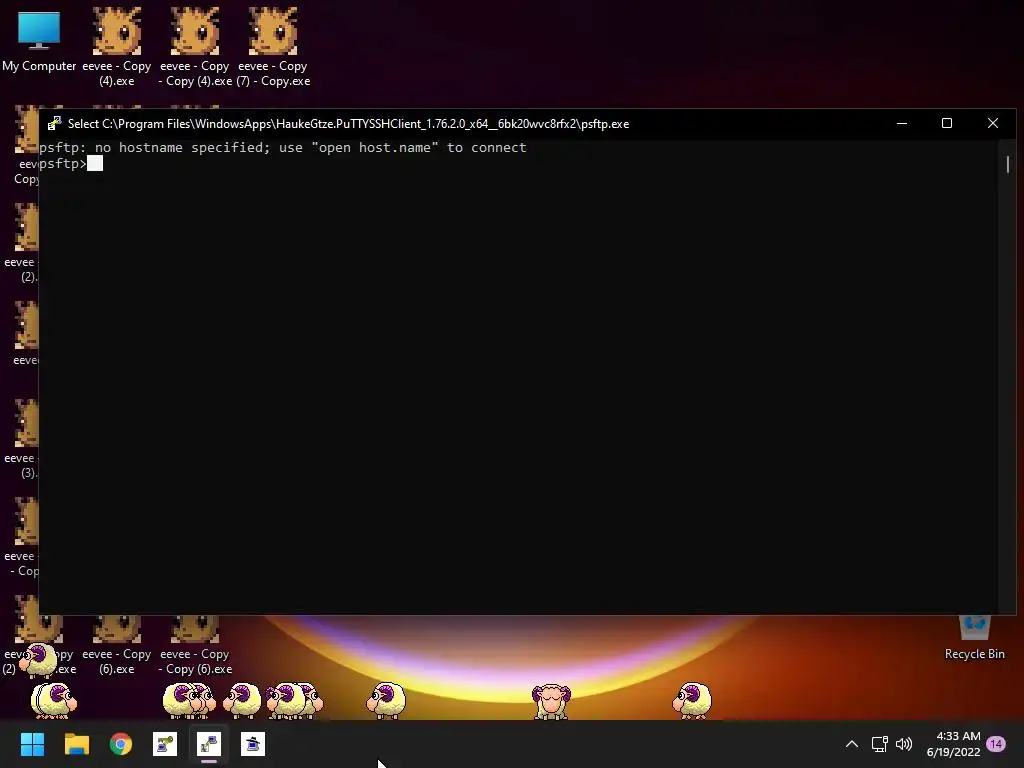Open PuTTYgen key icon in taskbar

coord(165,744)
